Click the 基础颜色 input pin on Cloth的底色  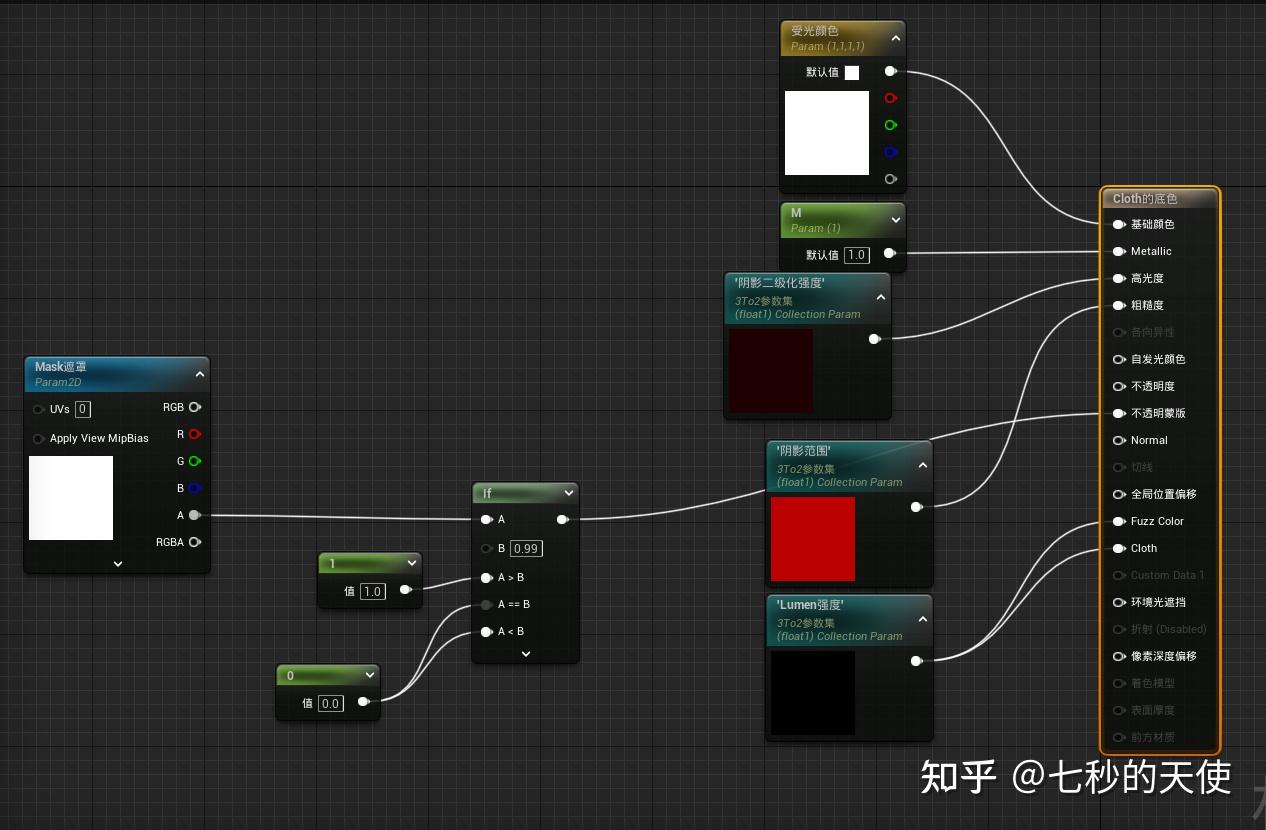pos(1120,224)
